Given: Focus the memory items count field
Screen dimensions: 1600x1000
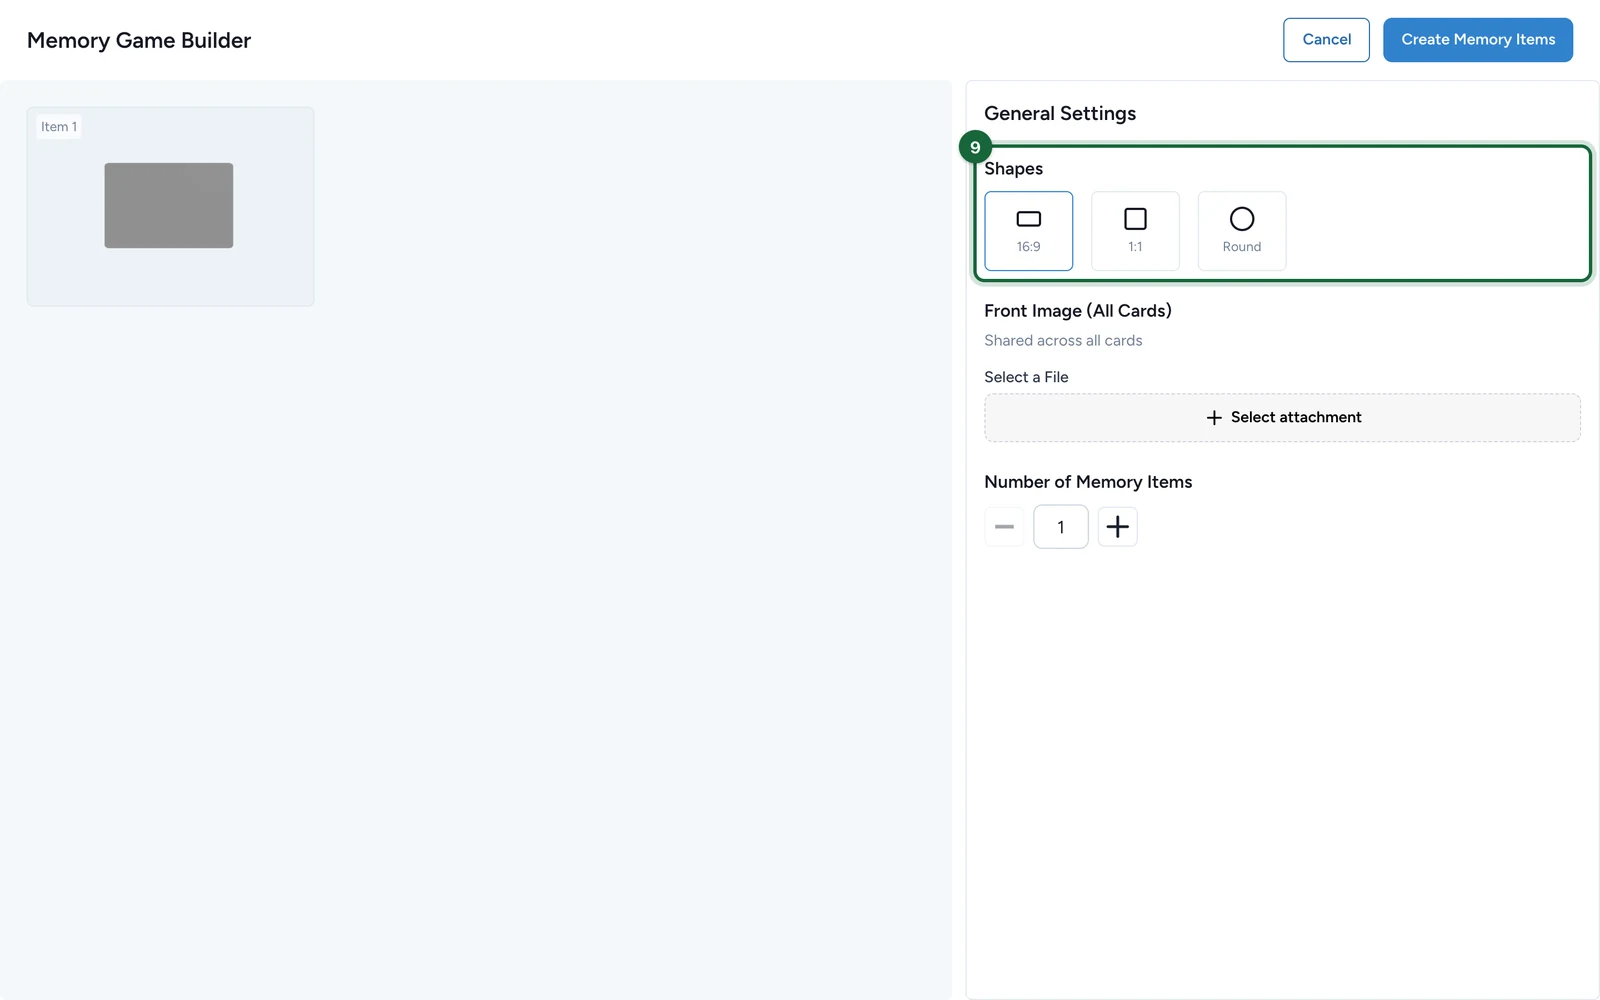Looking at the screenshot, I should pos(1061,527).
